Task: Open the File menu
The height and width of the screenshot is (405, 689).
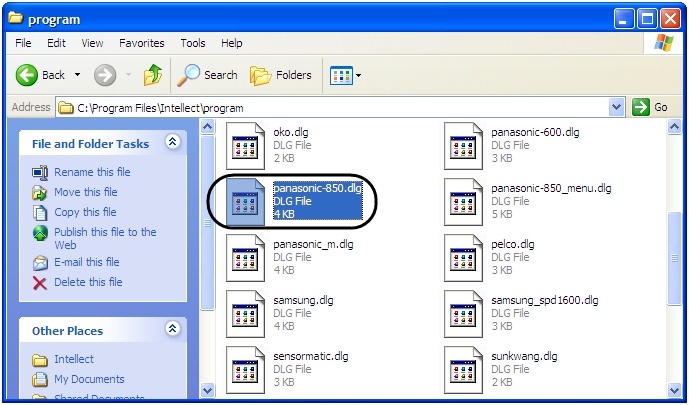Action: (23, 43)
